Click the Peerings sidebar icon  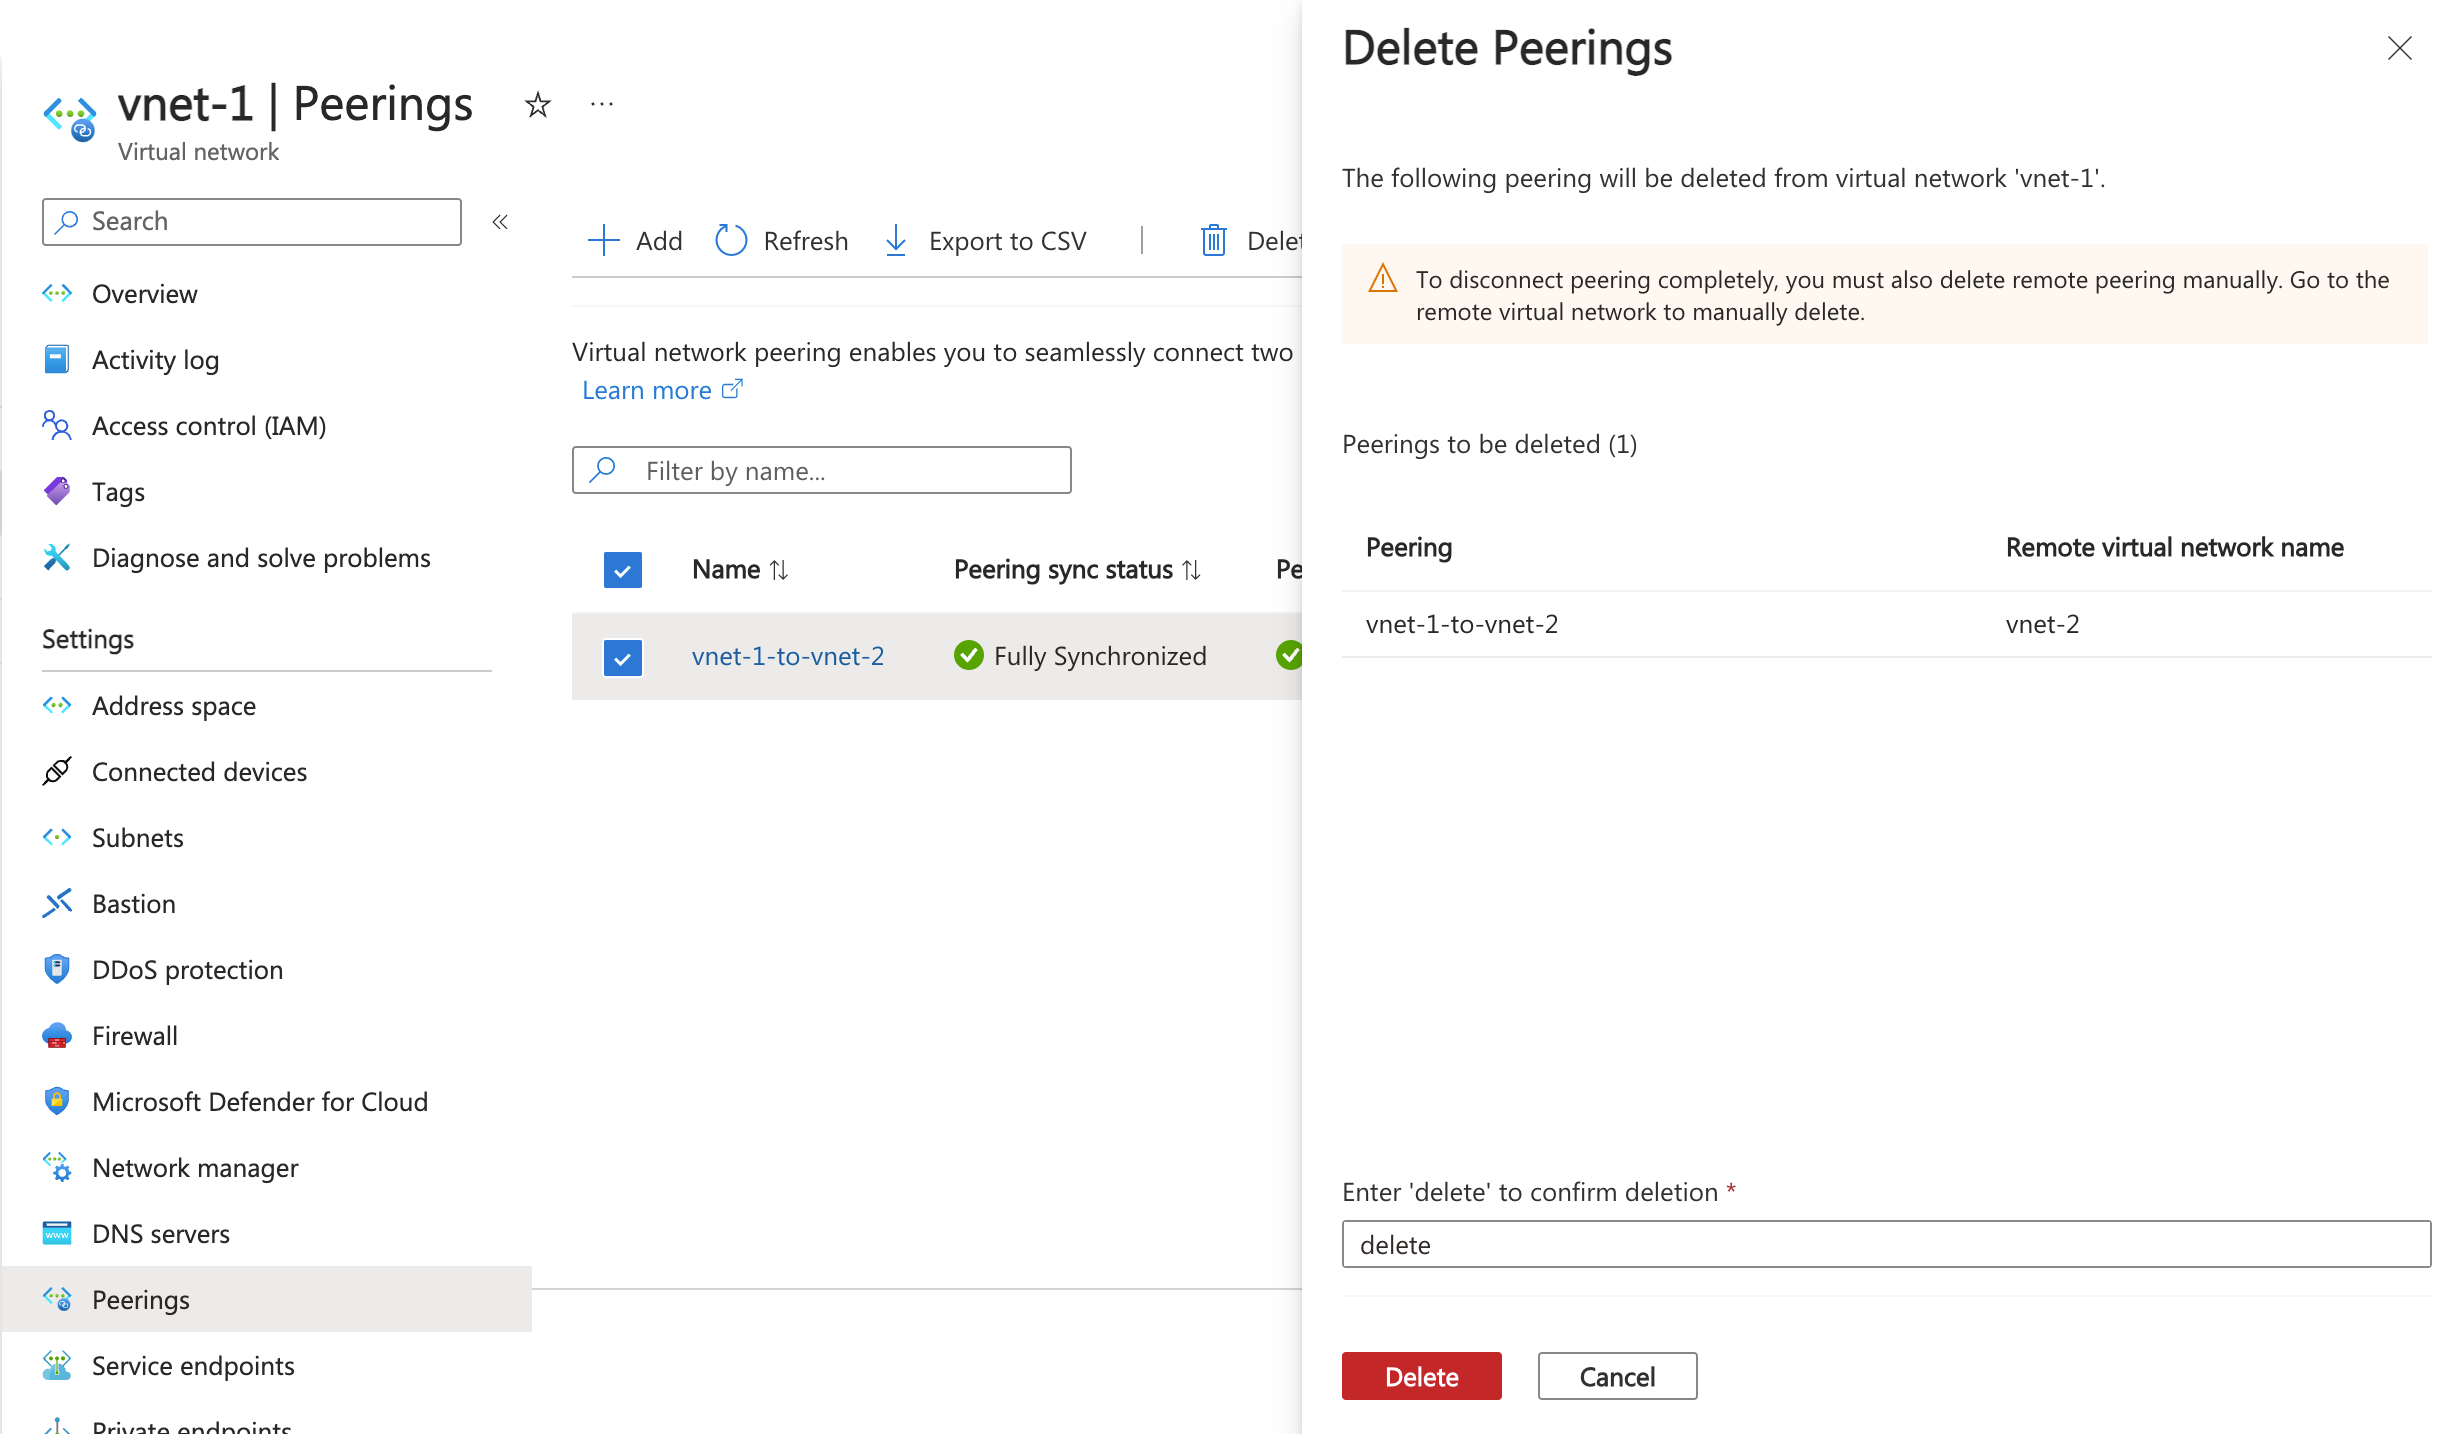point(56,1299)
